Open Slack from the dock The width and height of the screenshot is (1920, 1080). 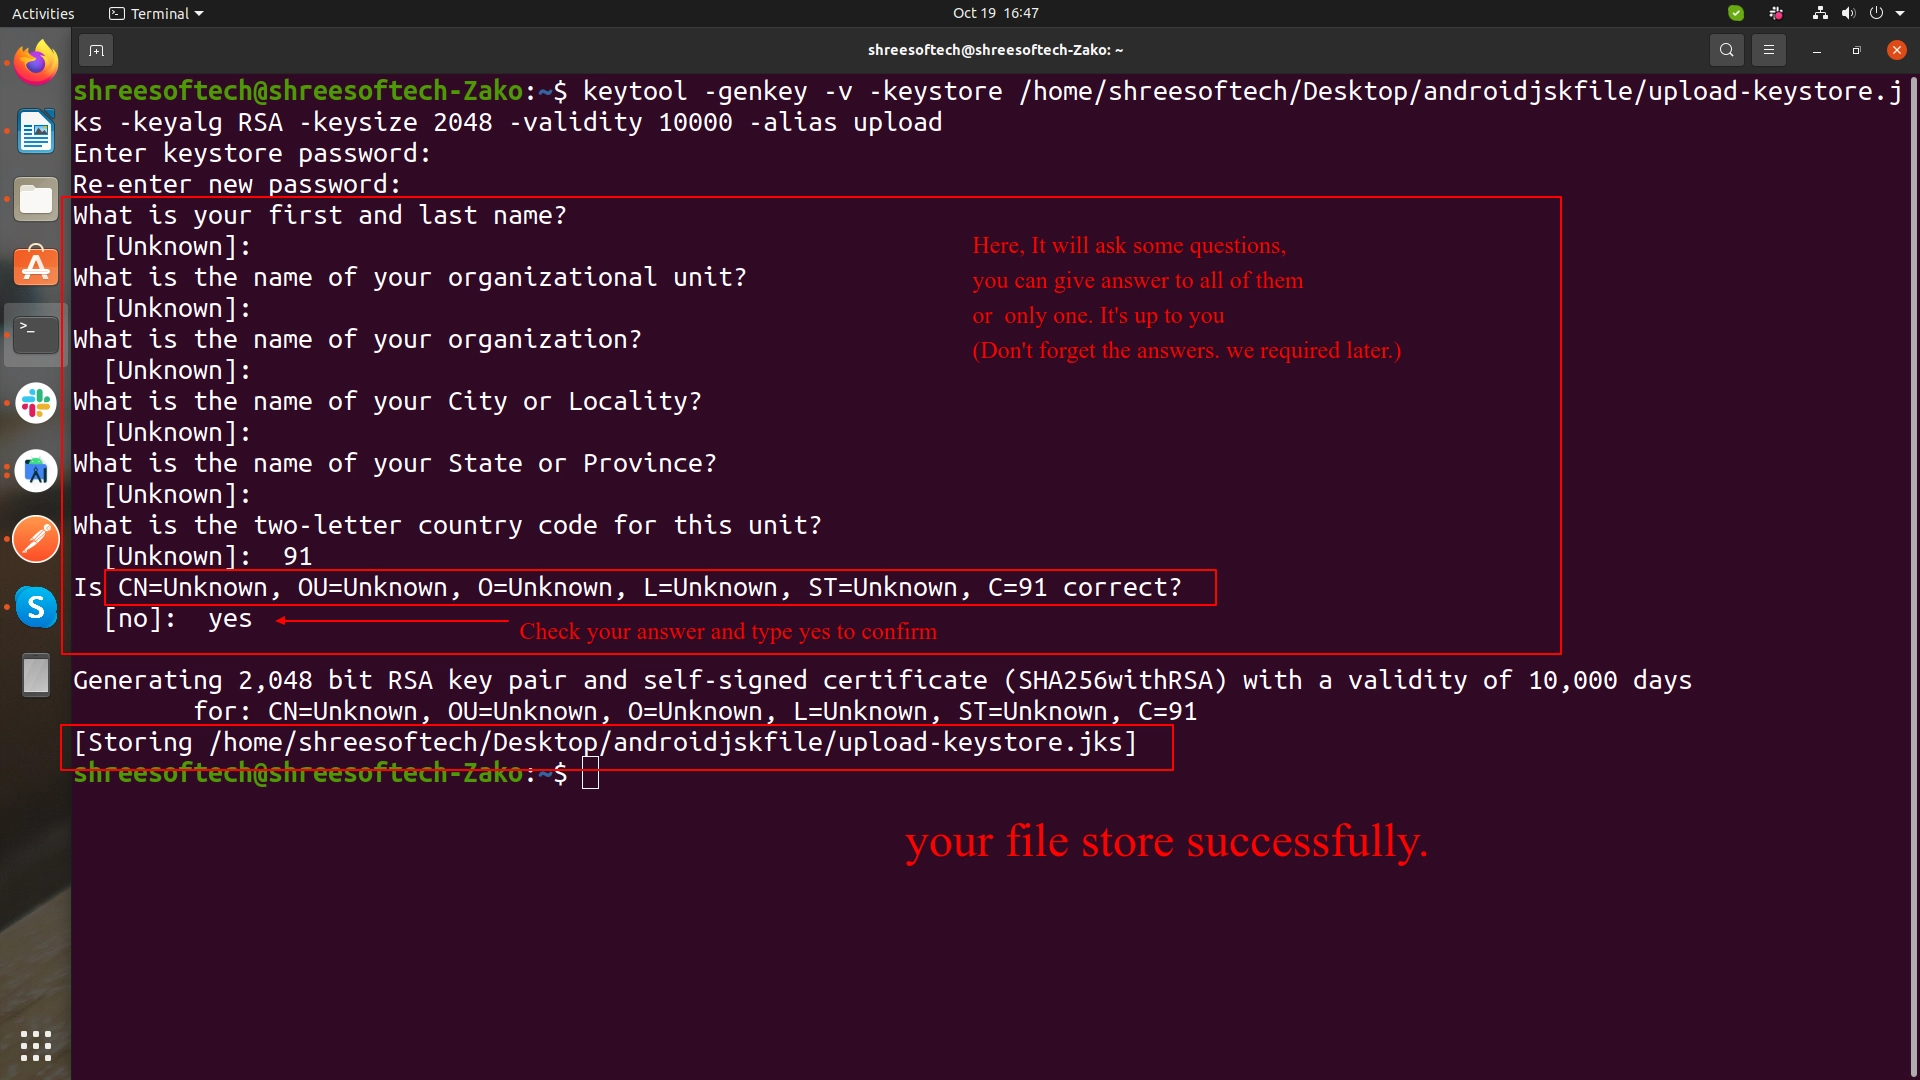[36, 403]
